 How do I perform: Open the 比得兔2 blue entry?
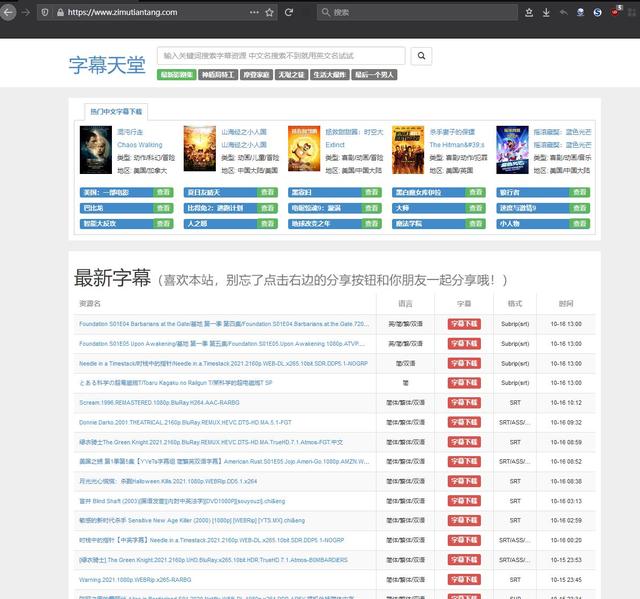[x=220, y=208]
